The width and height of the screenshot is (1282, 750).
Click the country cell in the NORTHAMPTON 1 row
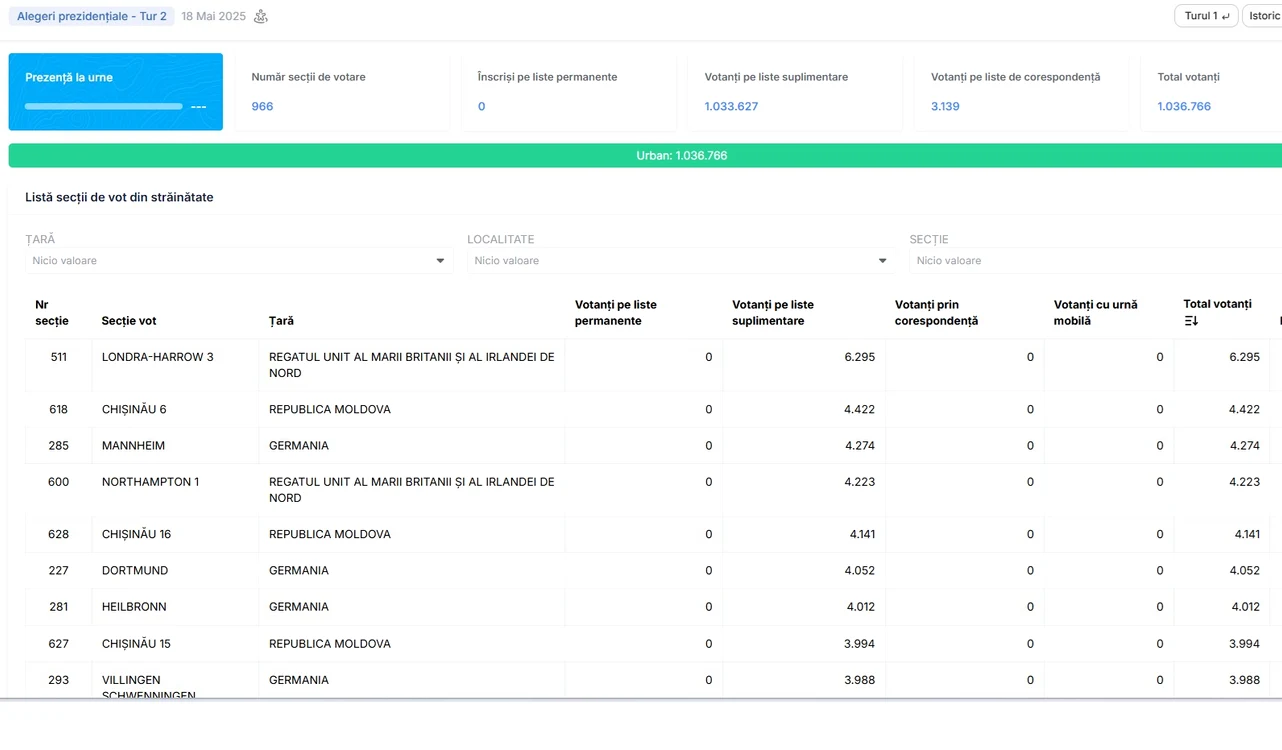click(x=411, y=490)
